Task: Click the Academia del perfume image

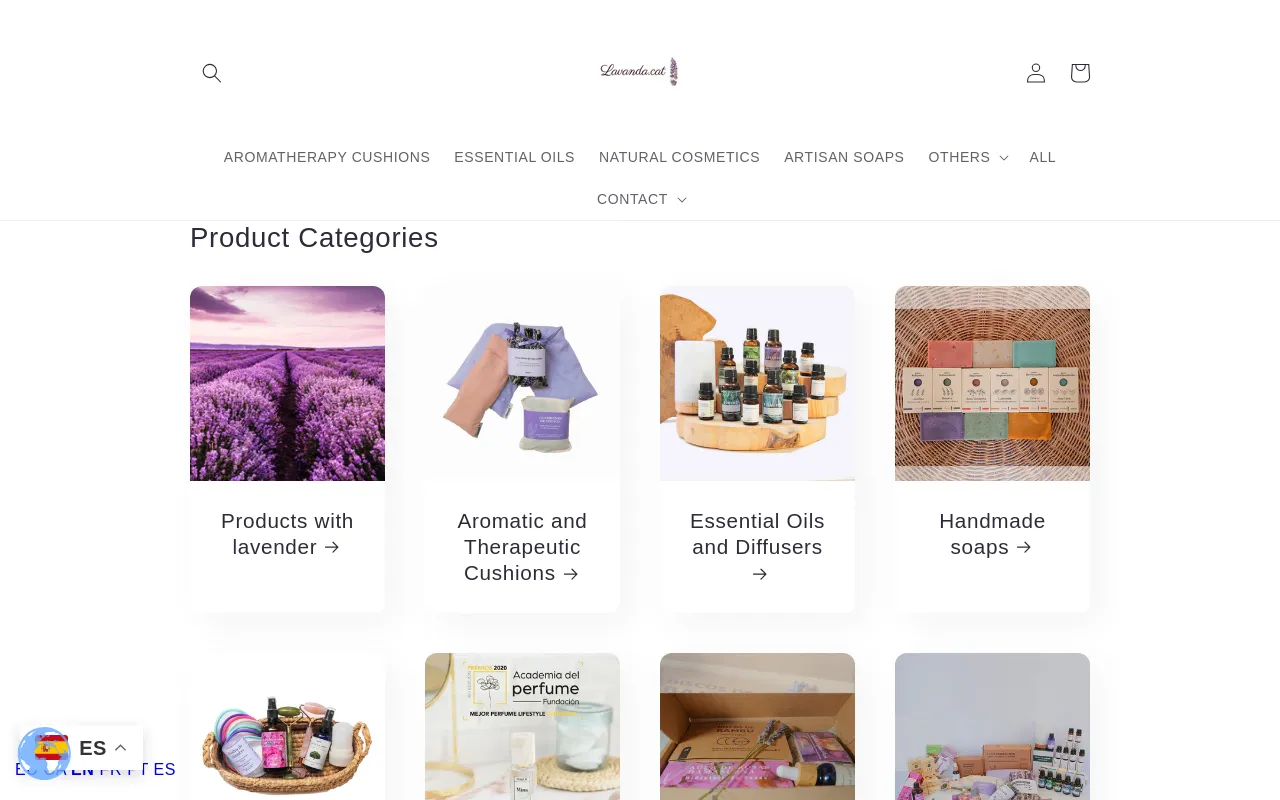Action: (522, 726)
